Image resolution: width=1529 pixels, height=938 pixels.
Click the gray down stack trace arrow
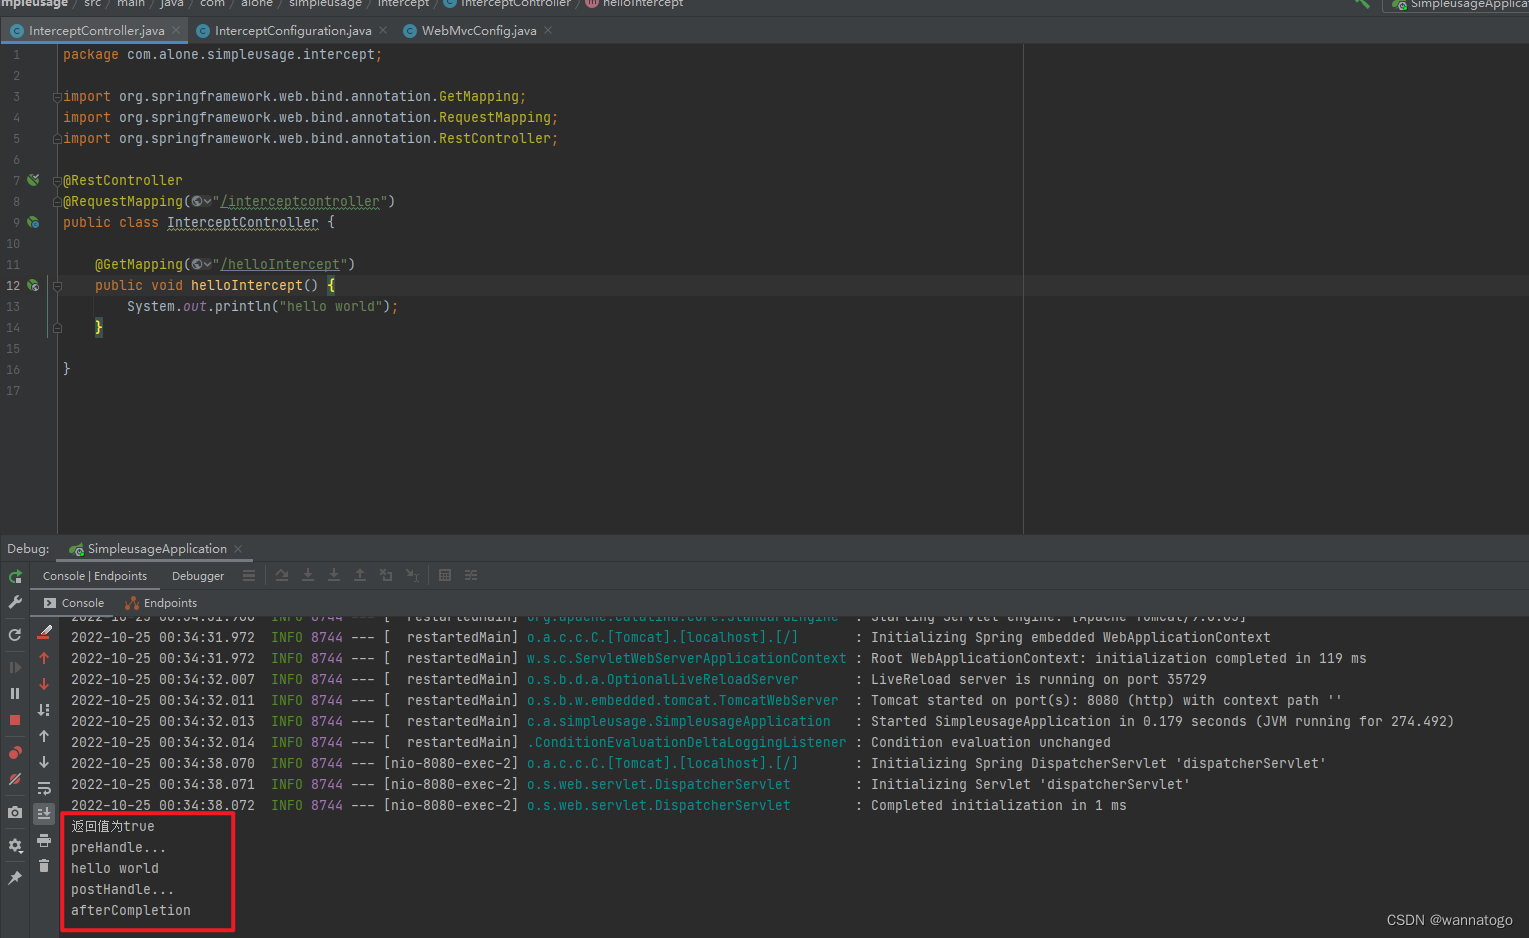tap(44, 762)
